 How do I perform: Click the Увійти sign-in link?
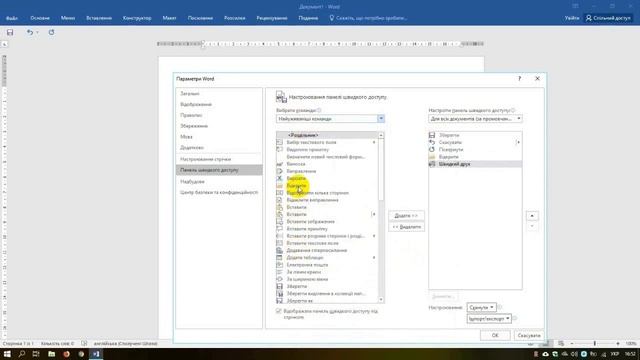pyautogui.click(x=572, y=18)
